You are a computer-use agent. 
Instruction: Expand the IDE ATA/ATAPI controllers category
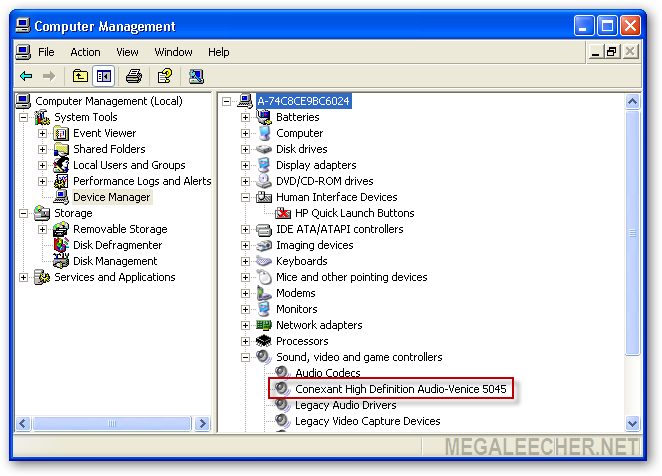tap(245, 229)
